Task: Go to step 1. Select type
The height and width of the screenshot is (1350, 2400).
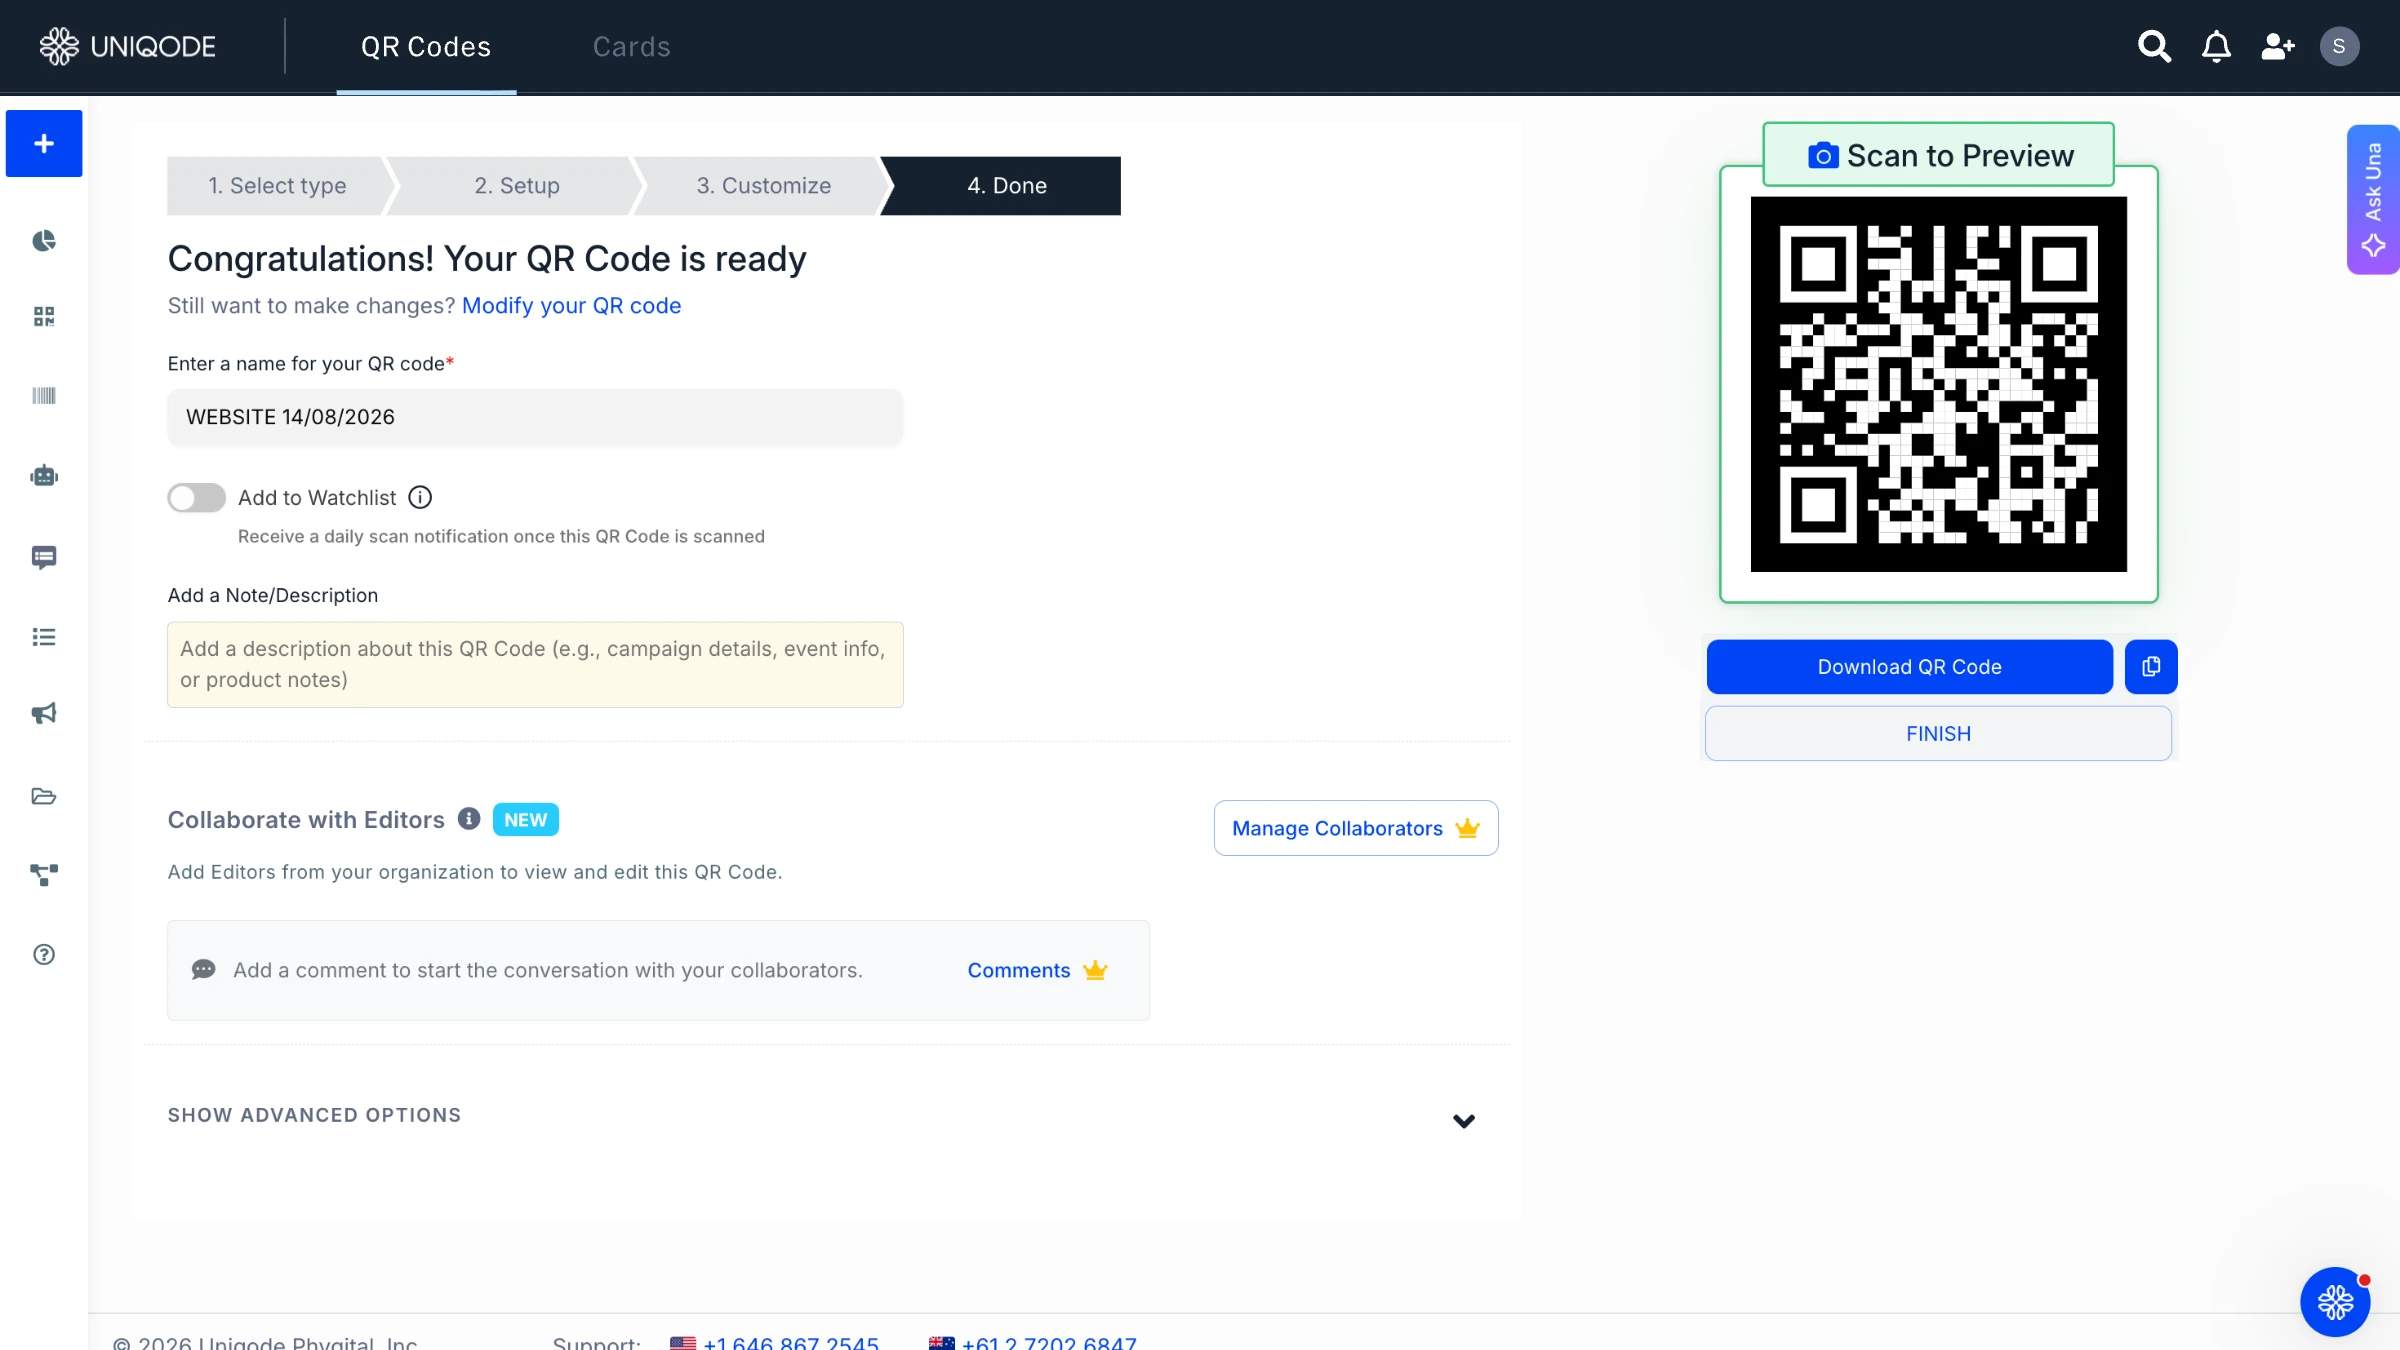Action: click(277, 186)
